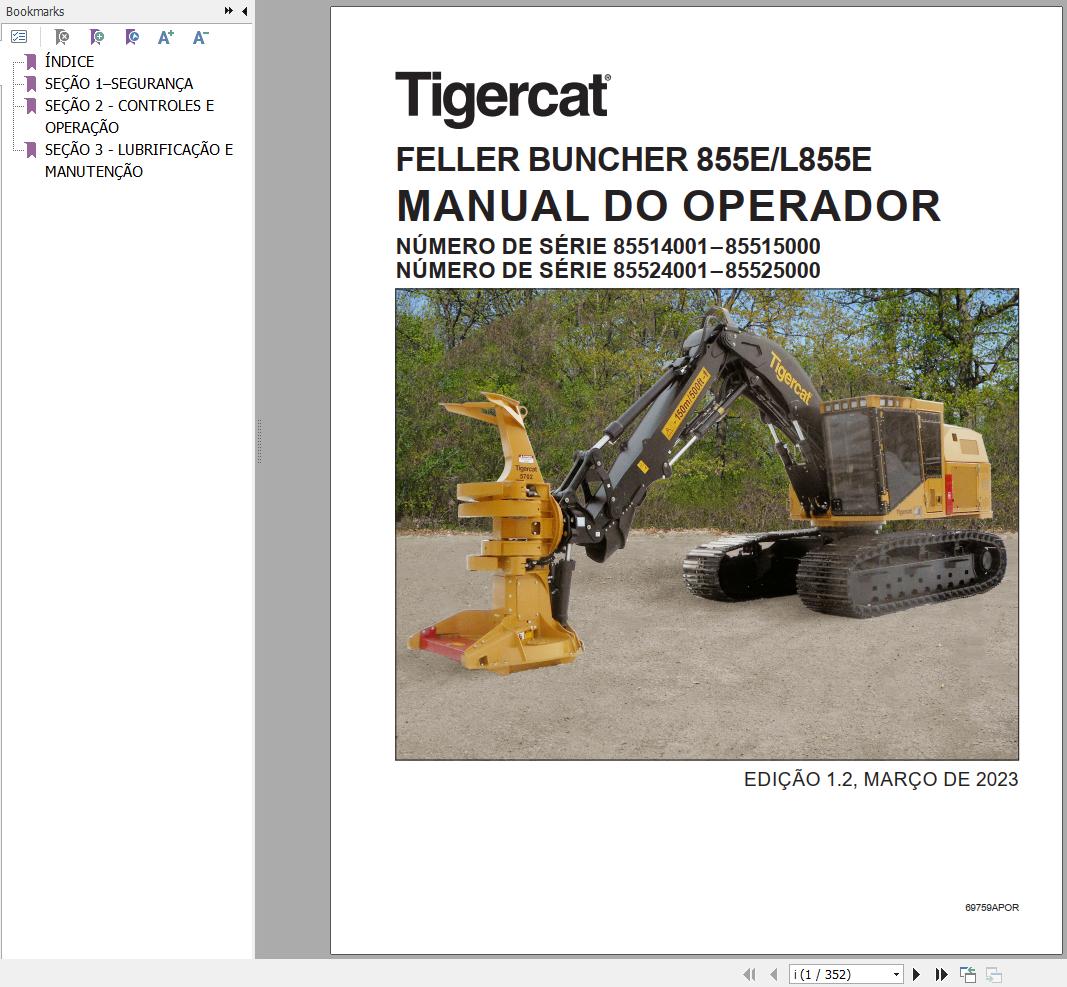The width and height of the screenshot is (1067, 987).
Task: Toggle the ÍNDICE bookmark selection
Action: [68, 61]
